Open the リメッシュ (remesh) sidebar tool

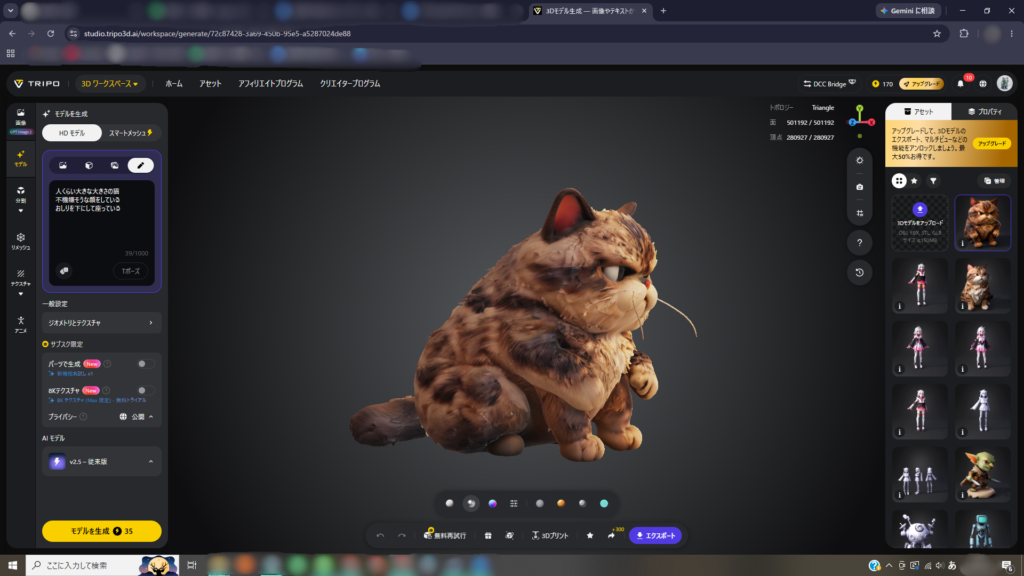tap(20, 241)
